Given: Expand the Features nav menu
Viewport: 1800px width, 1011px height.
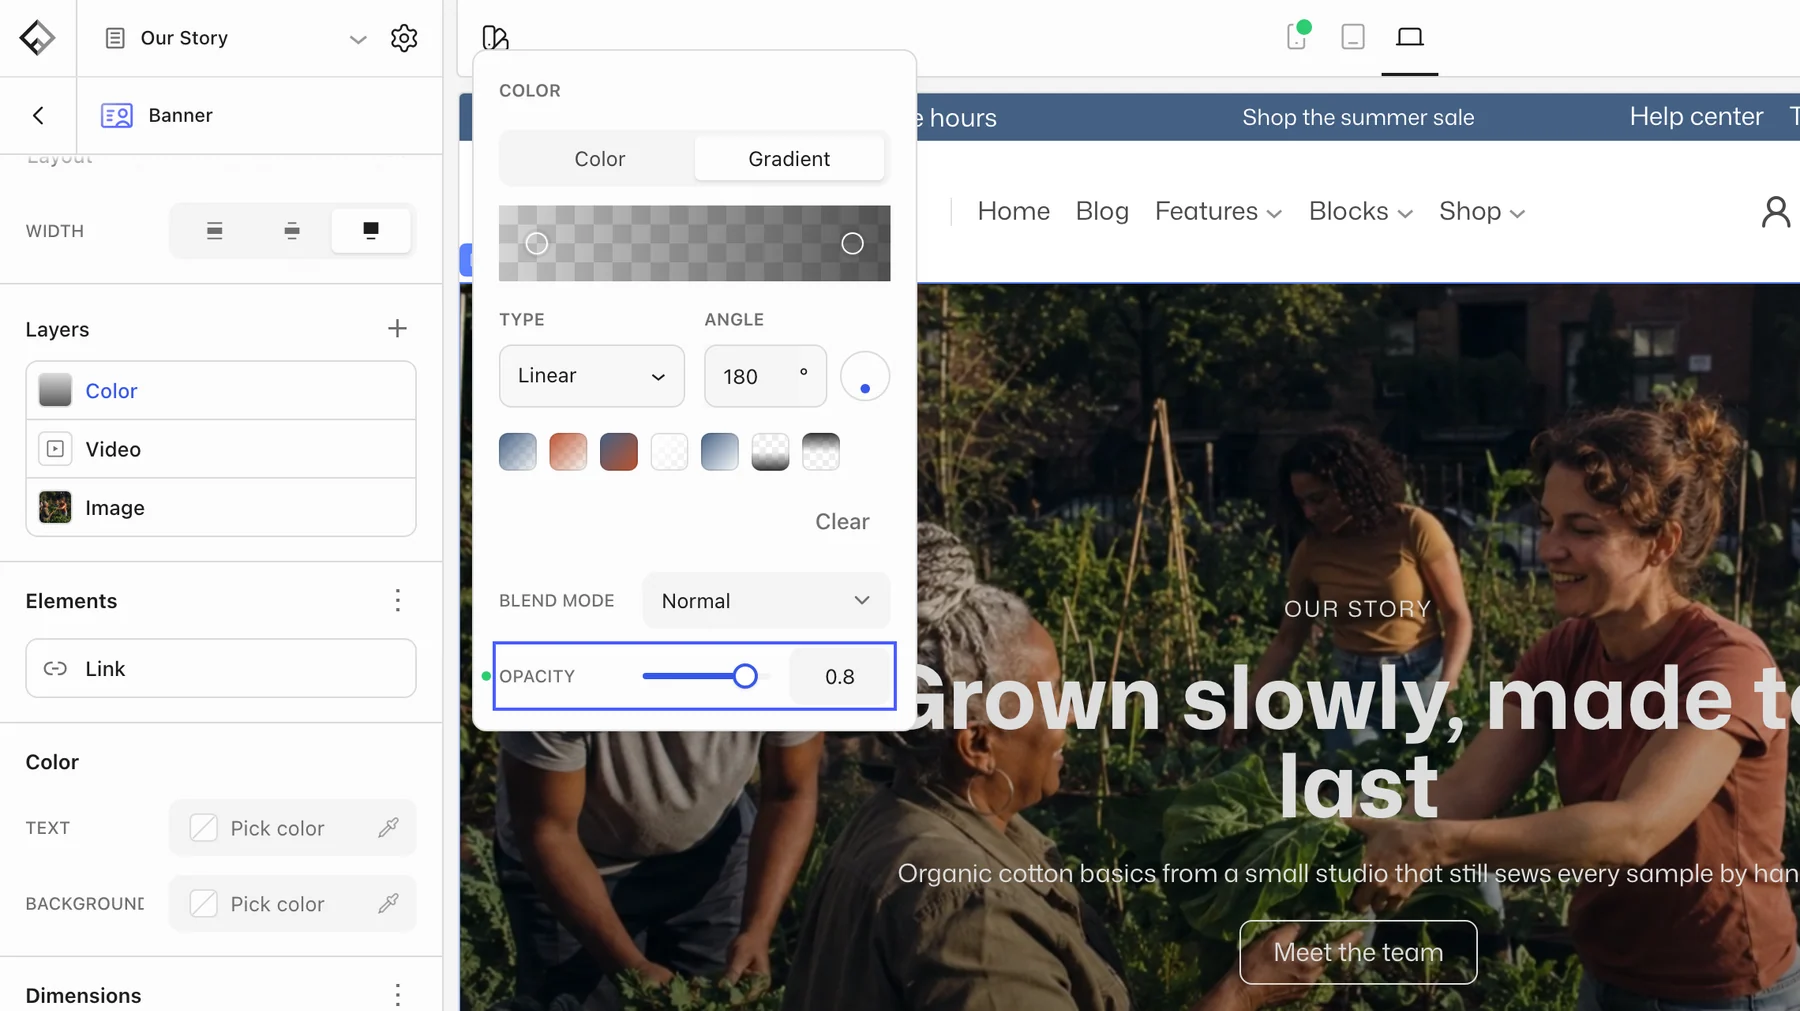Looking at the screenshot, I should [x=1218, y=212].
